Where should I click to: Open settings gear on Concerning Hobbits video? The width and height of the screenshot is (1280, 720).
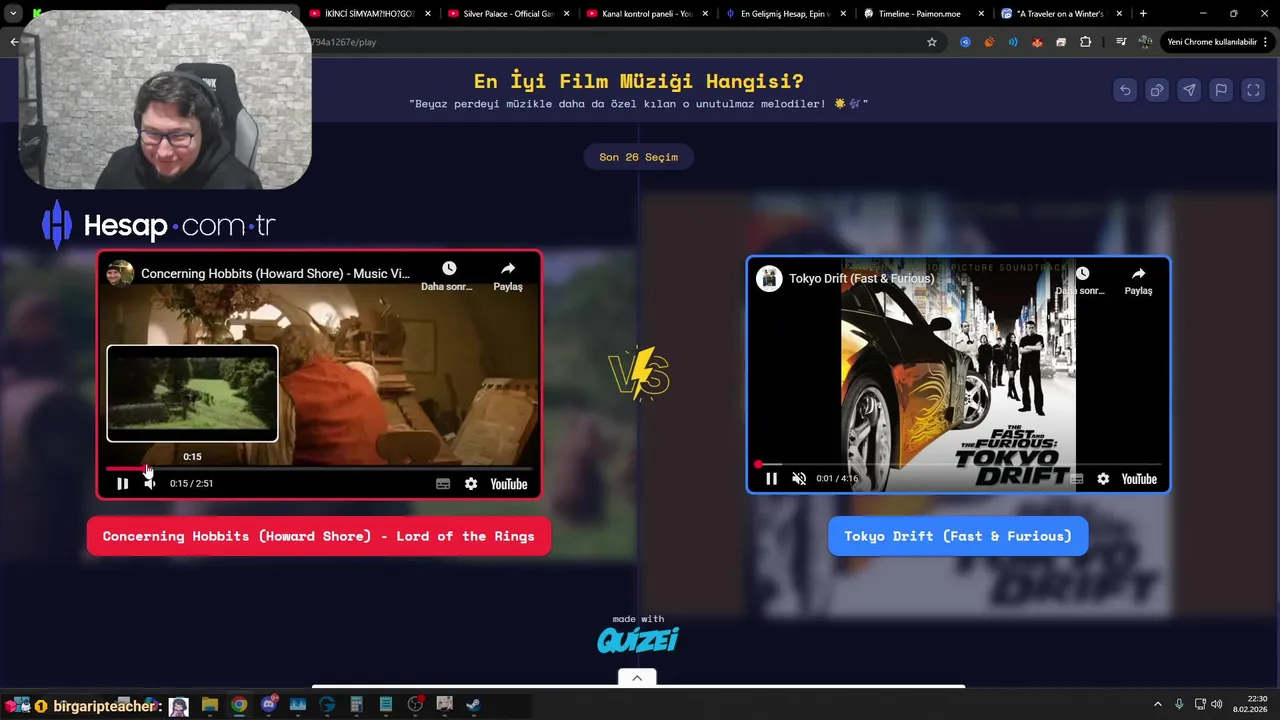pyautogui.click(x=471, y=484)
